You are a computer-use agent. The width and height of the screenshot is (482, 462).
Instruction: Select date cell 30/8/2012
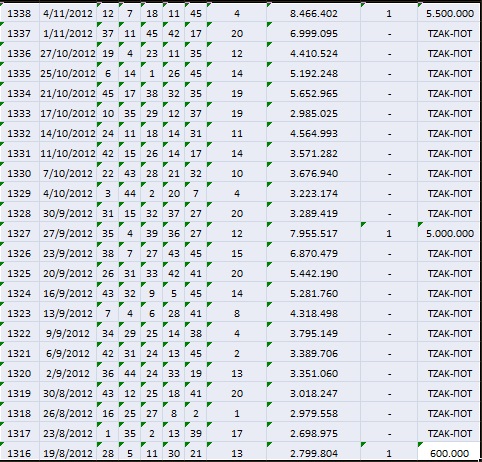pos(68,394)
